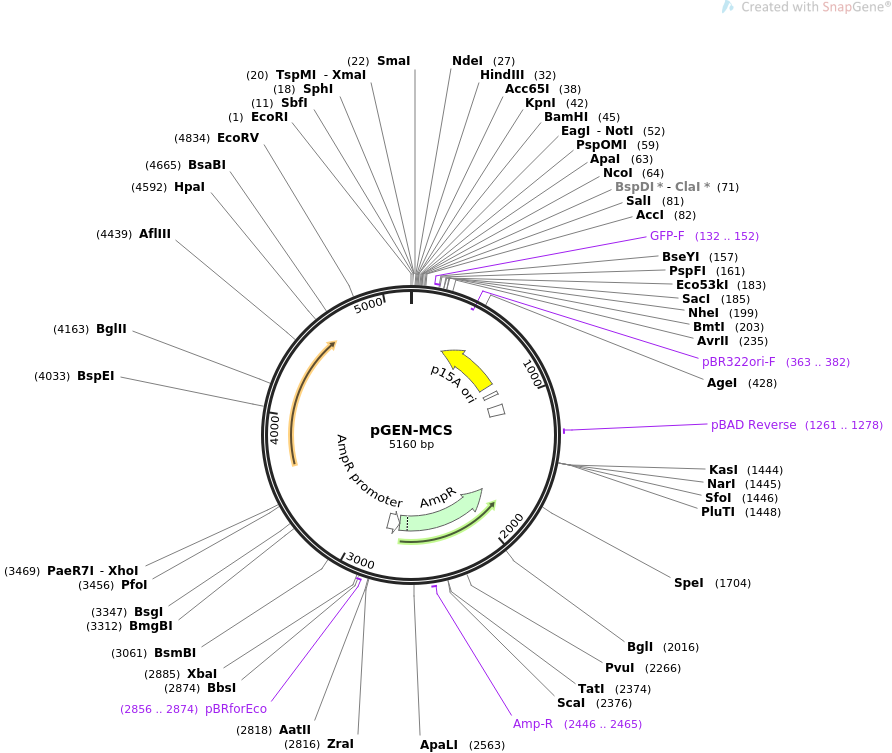
Task: Select the SpeI site at 1704
Action: [x=688, y=583]
